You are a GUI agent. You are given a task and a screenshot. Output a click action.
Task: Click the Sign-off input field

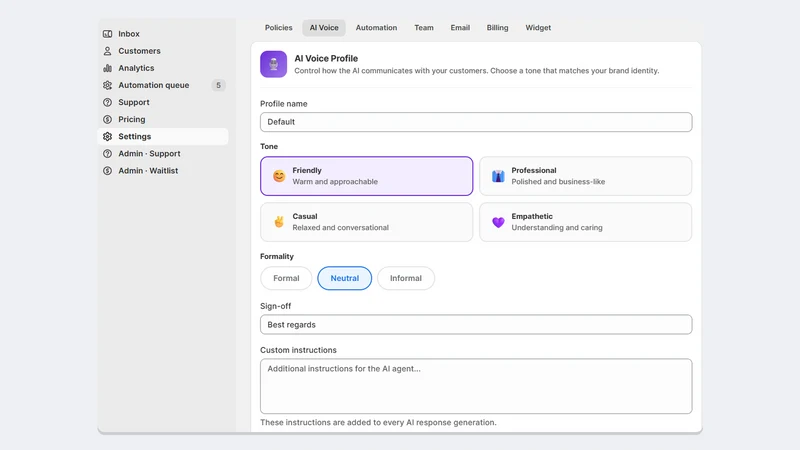476,324
